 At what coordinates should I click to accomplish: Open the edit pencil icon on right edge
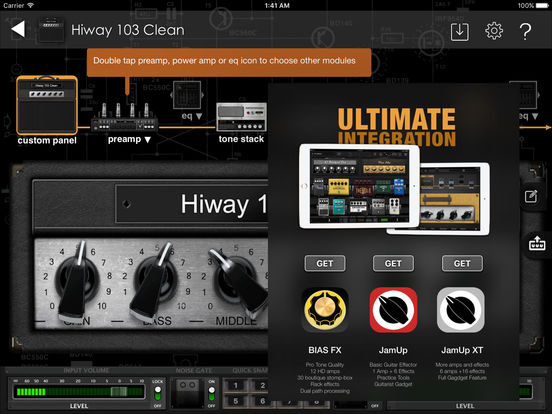[531, 196]
